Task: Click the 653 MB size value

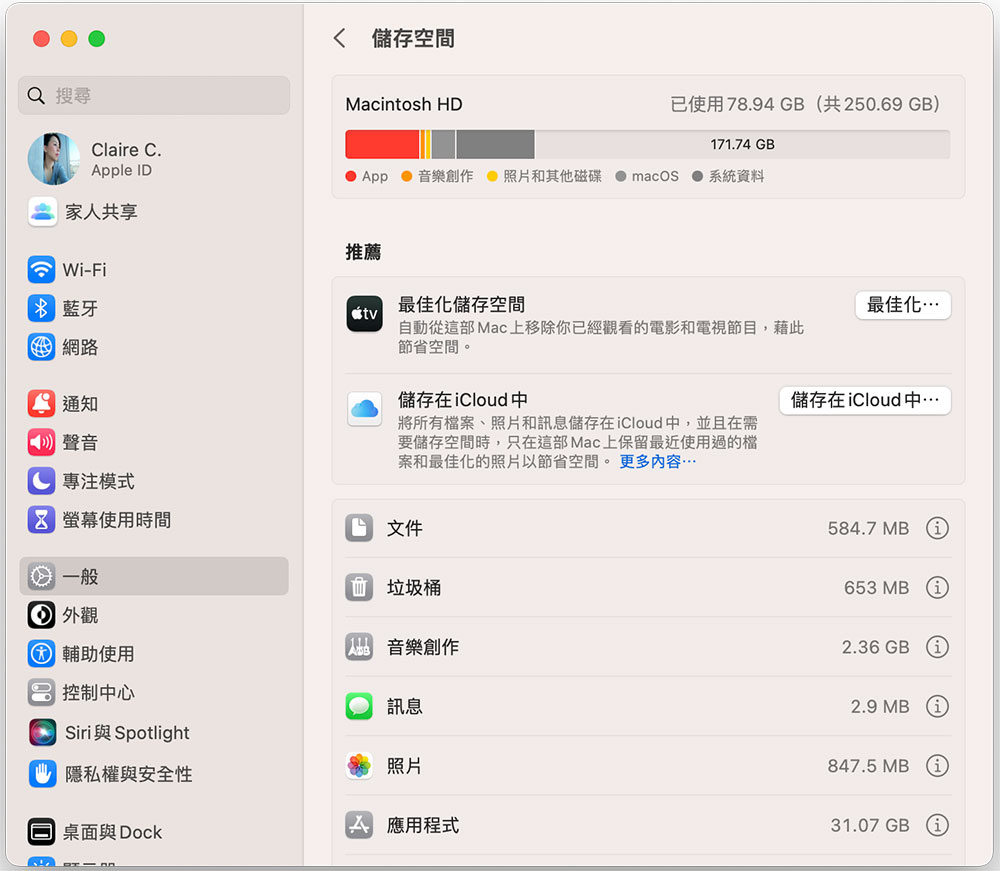Action: click(x=876, y=587)
